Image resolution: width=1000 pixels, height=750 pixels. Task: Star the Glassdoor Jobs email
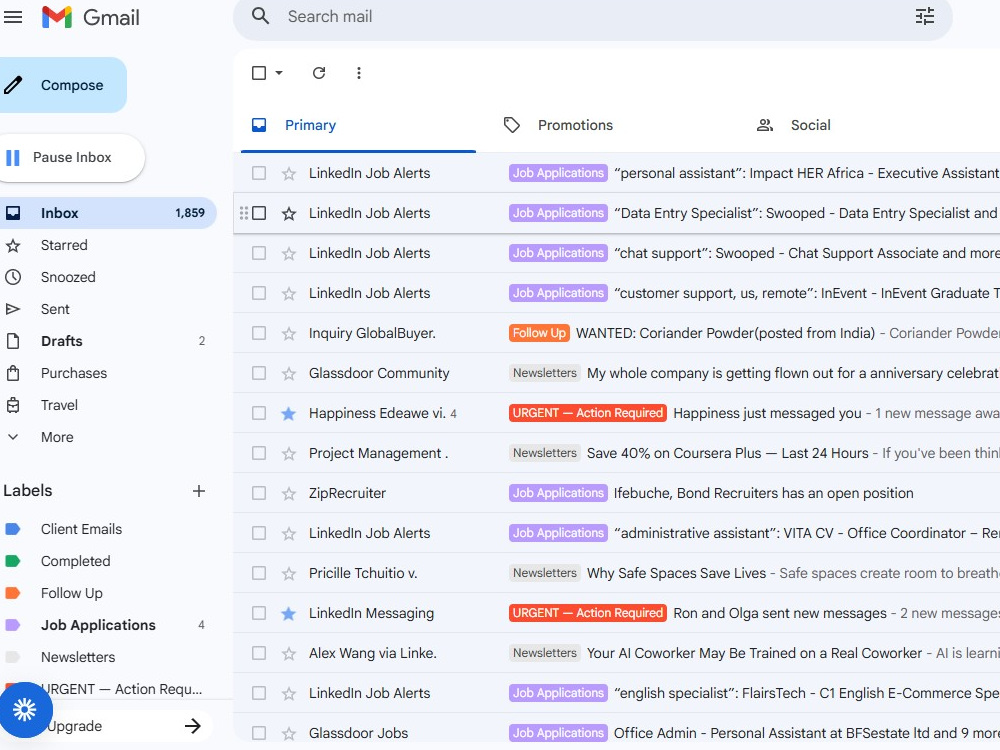click(x=289, y=733)
